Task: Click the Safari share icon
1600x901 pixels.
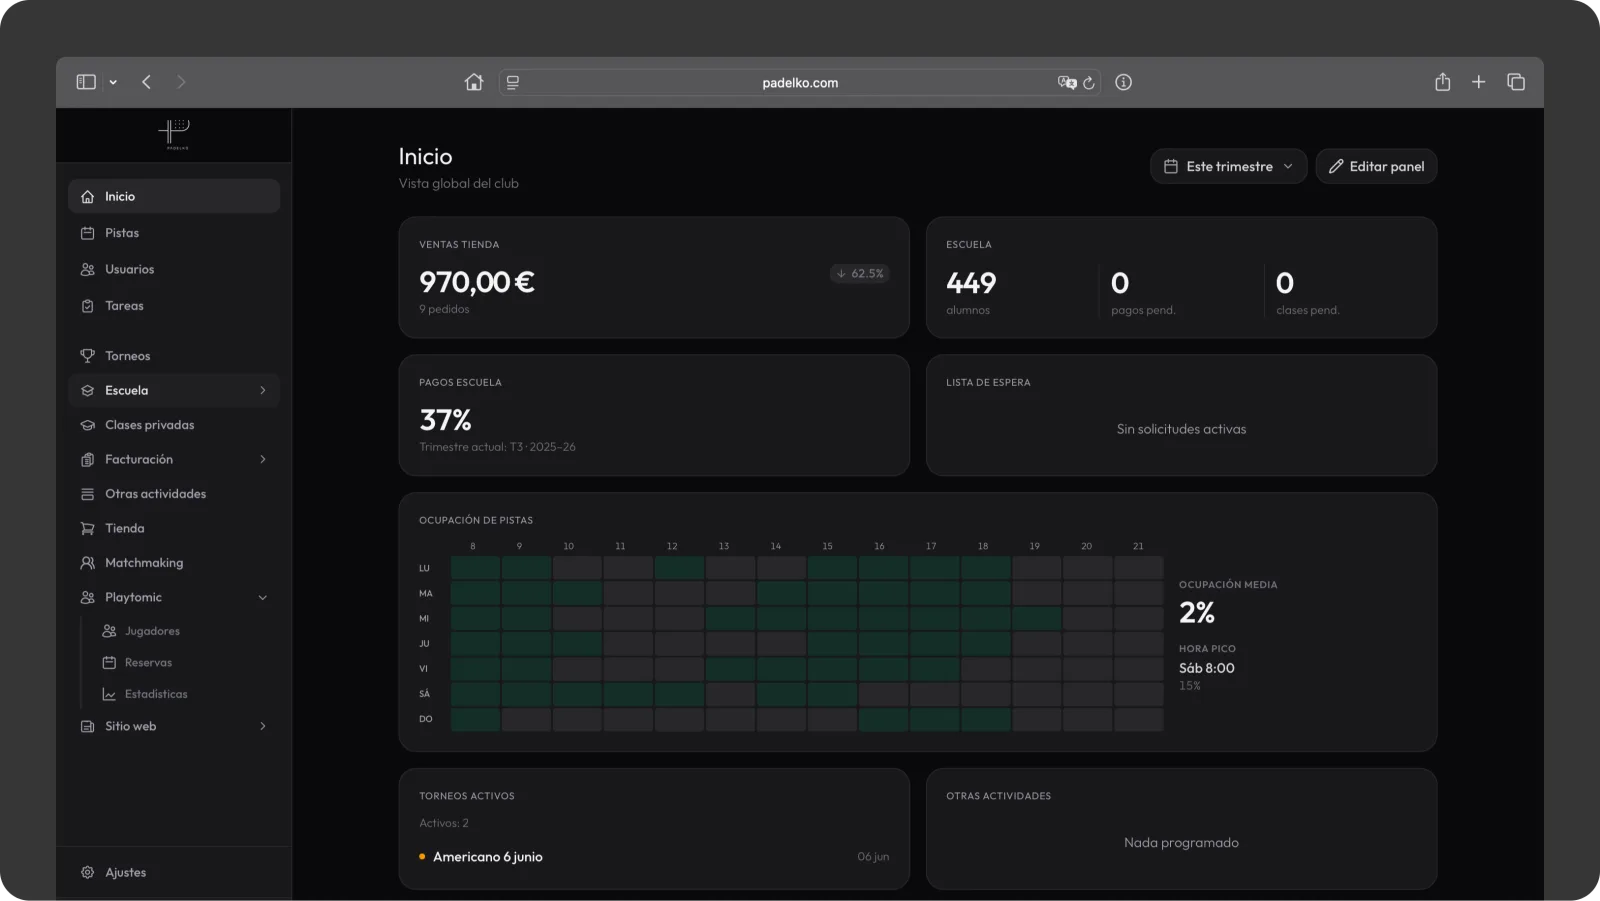Action: point(1442,82)
